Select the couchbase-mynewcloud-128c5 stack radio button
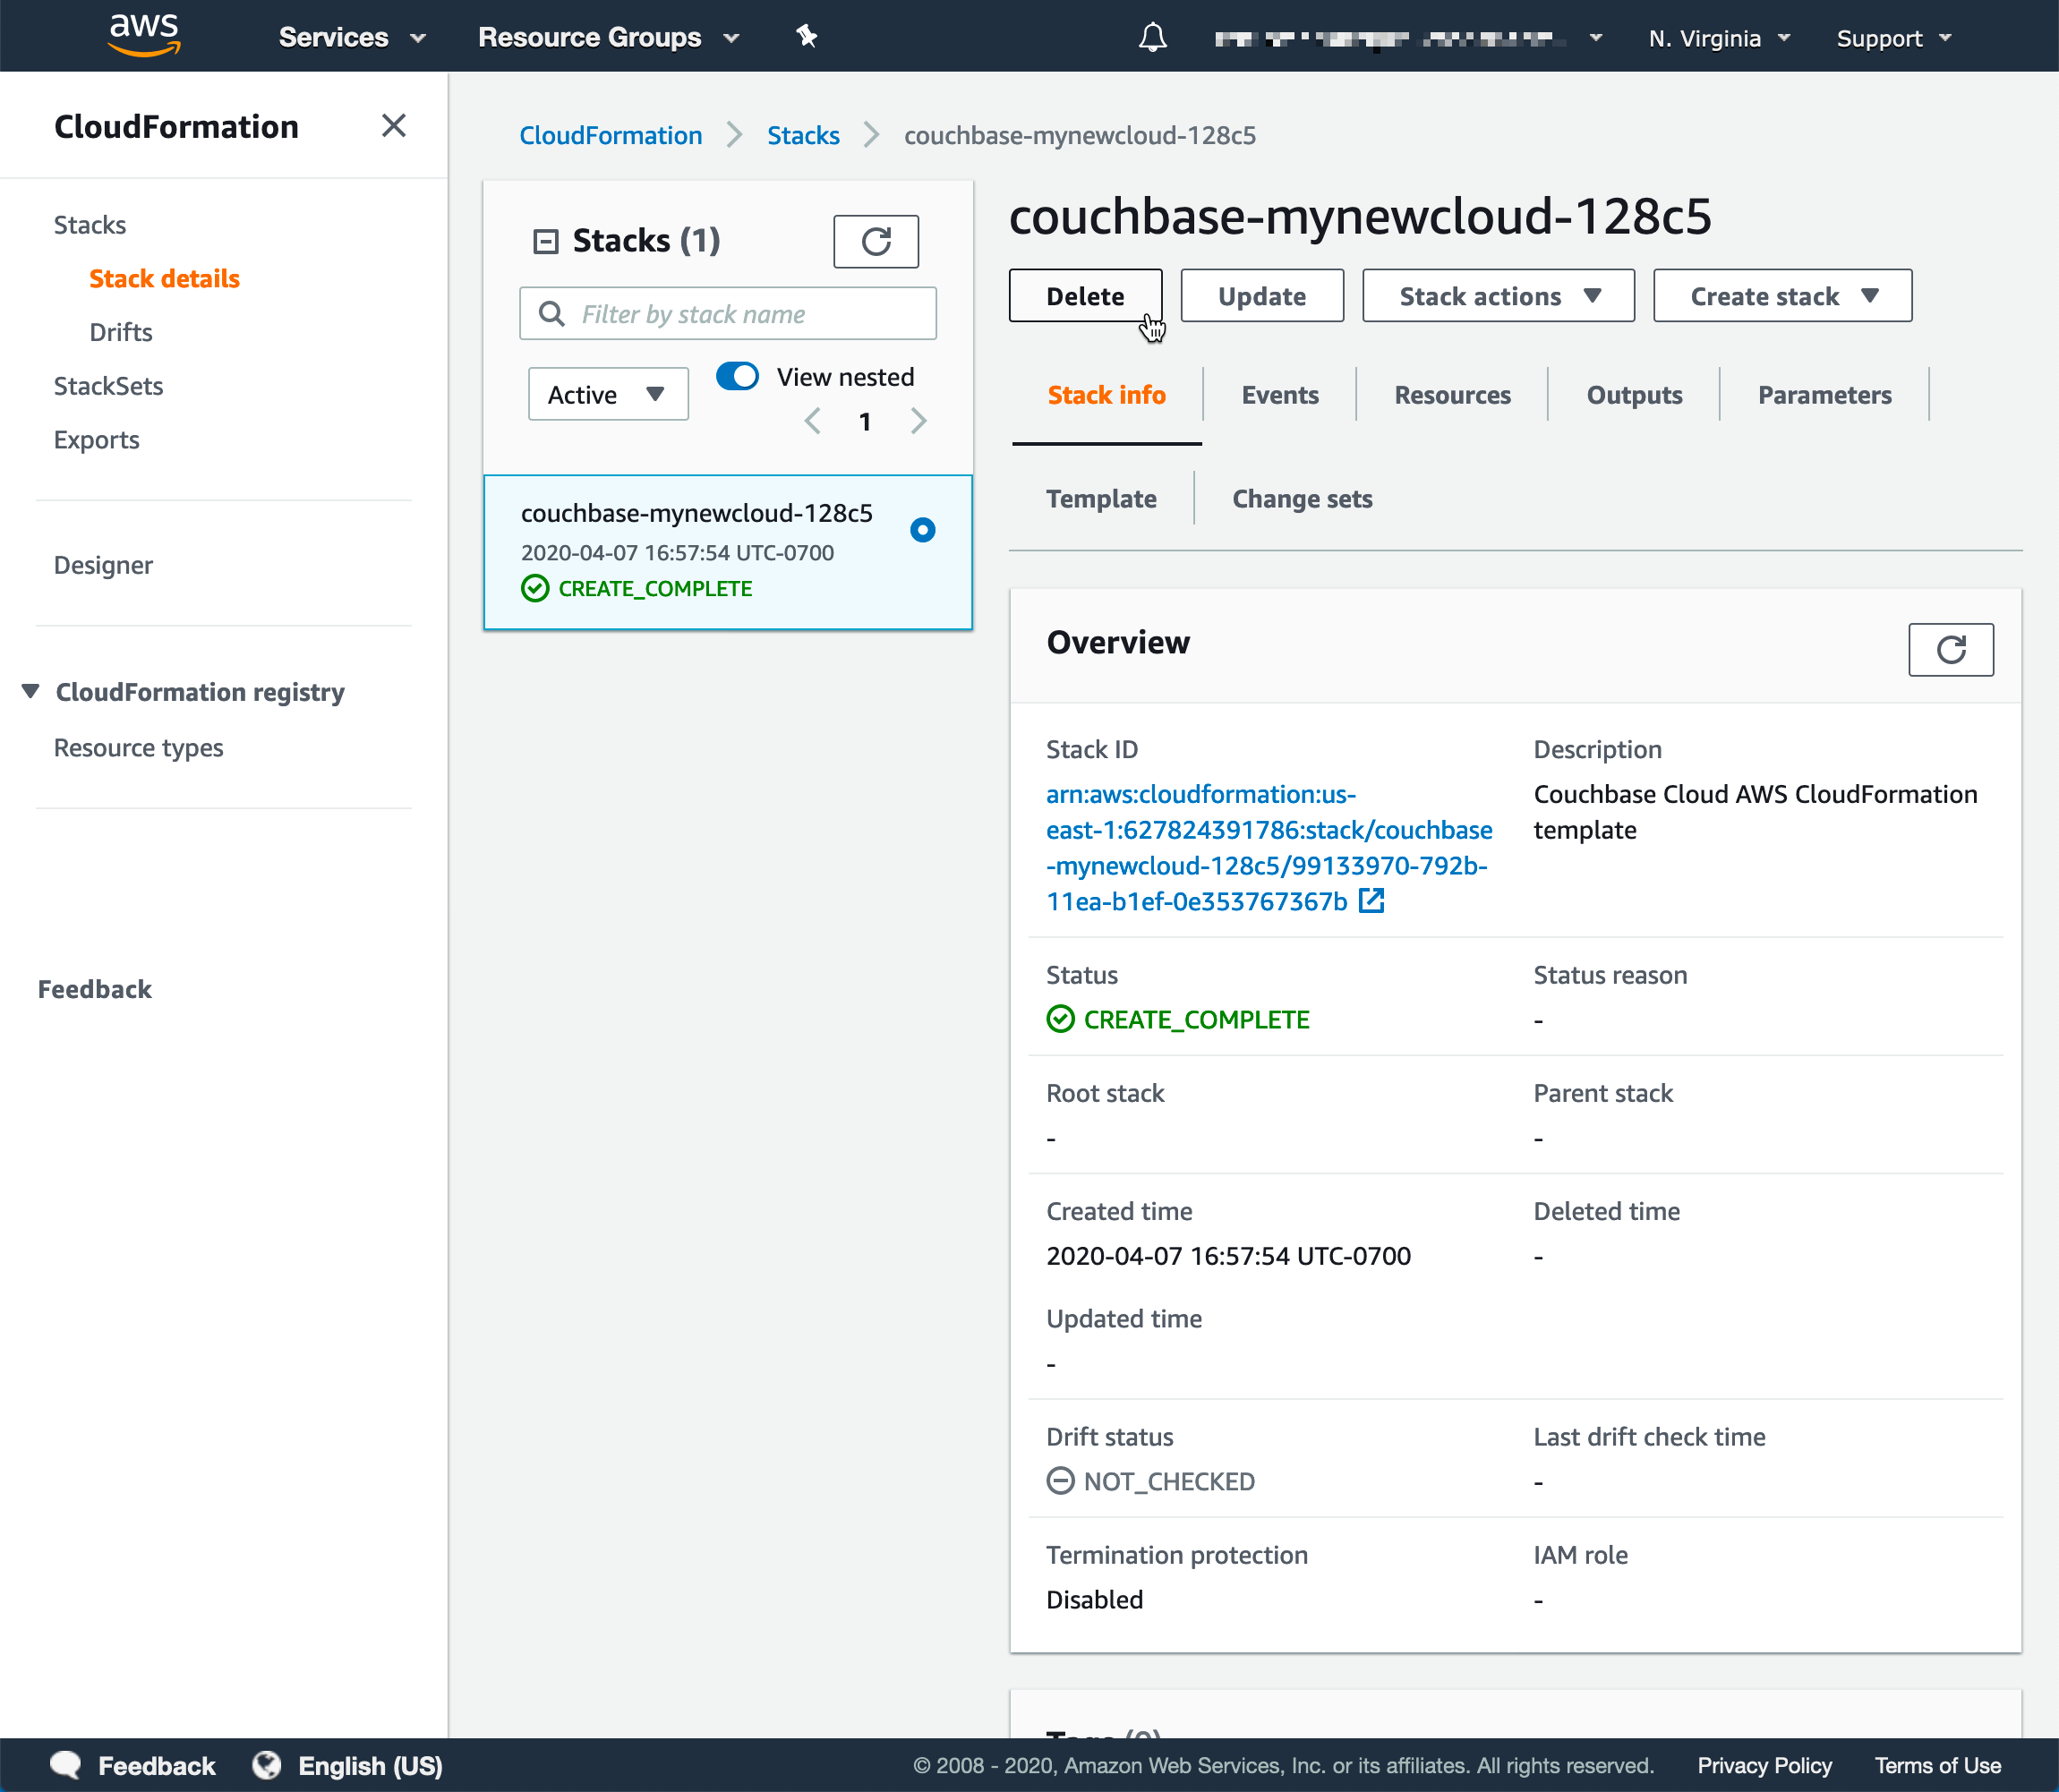Screen dimensions: 2059x1792 [922, 529]
